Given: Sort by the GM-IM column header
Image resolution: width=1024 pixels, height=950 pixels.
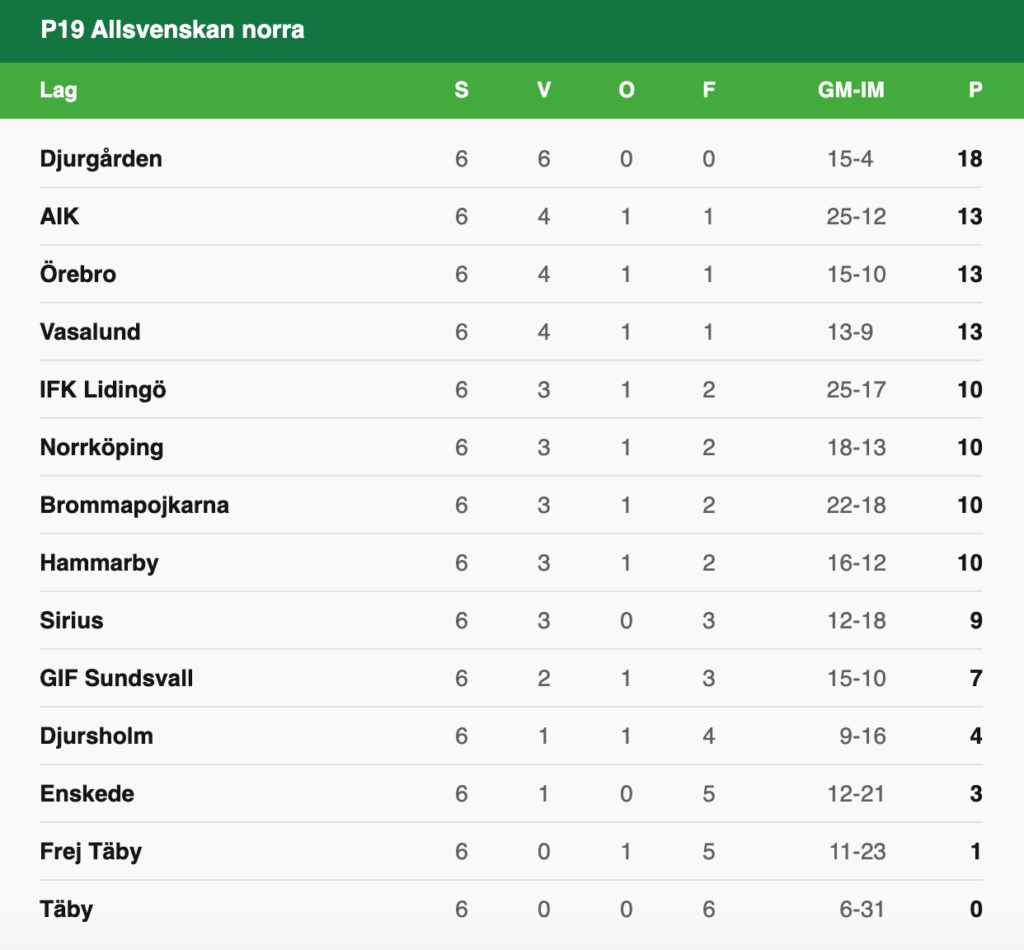Looking at the screenshot, I should 851,90.
